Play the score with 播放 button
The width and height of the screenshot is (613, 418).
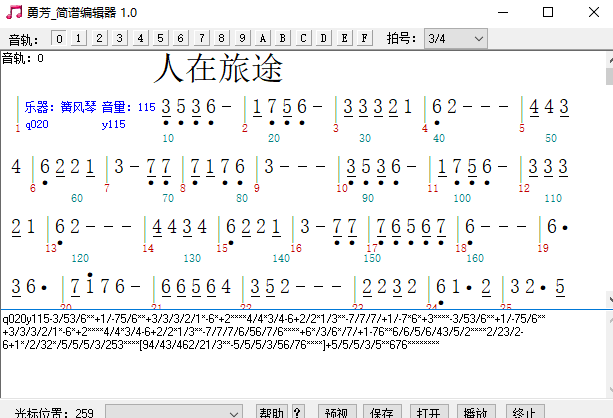(x=476, y=411)
